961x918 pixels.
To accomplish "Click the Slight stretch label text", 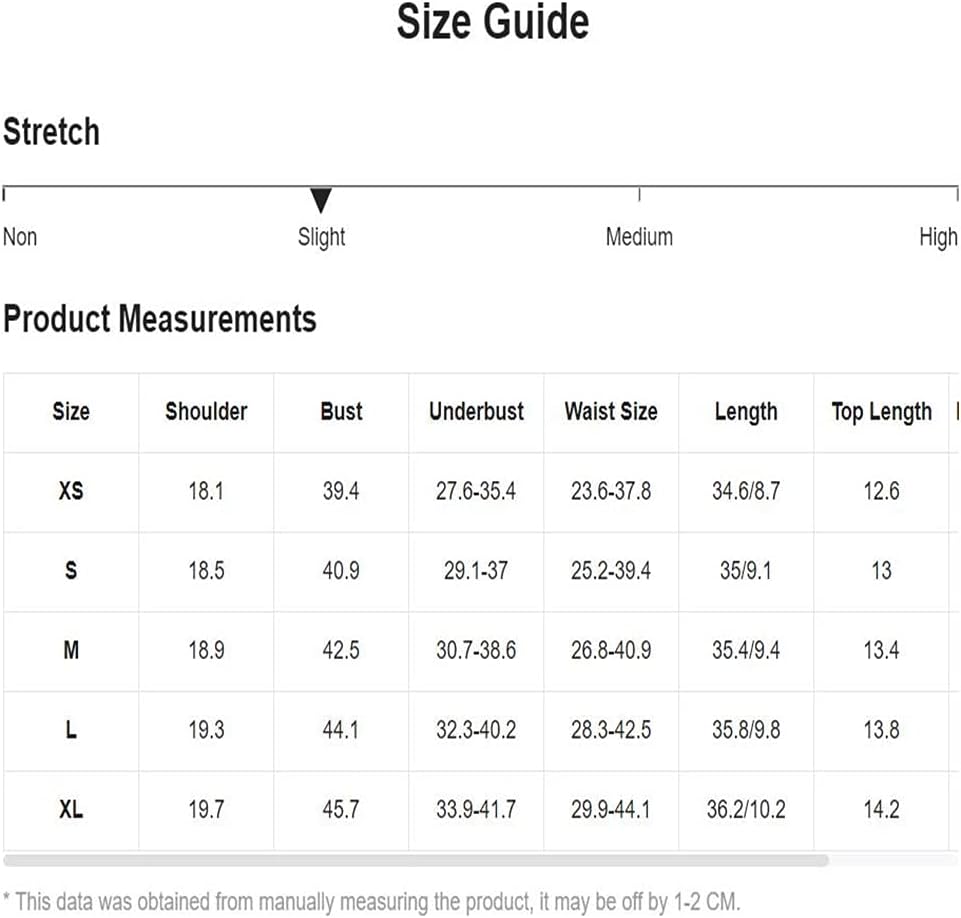I will [321, 238].
